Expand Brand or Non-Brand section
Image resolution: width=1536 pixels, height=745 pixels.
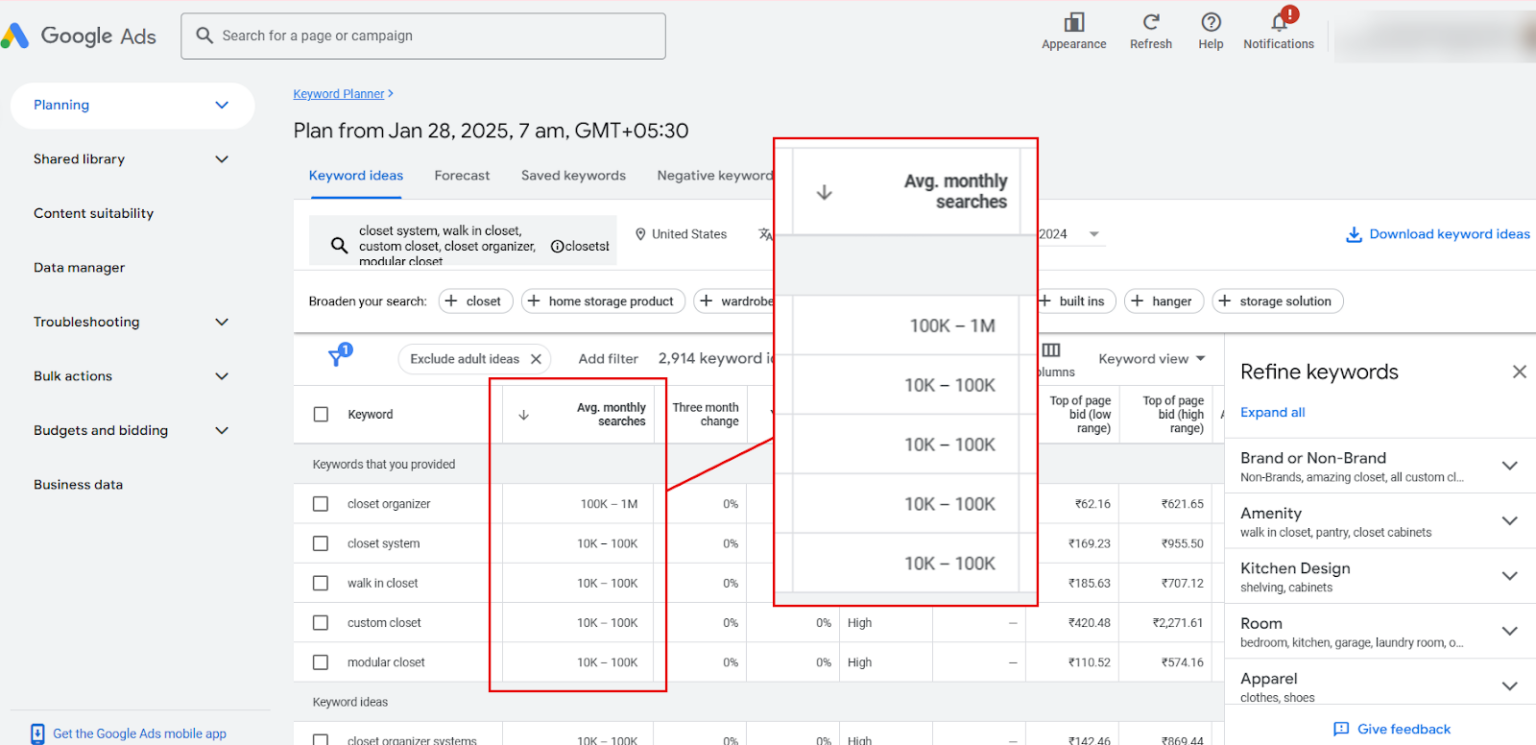coord(1510,466)
